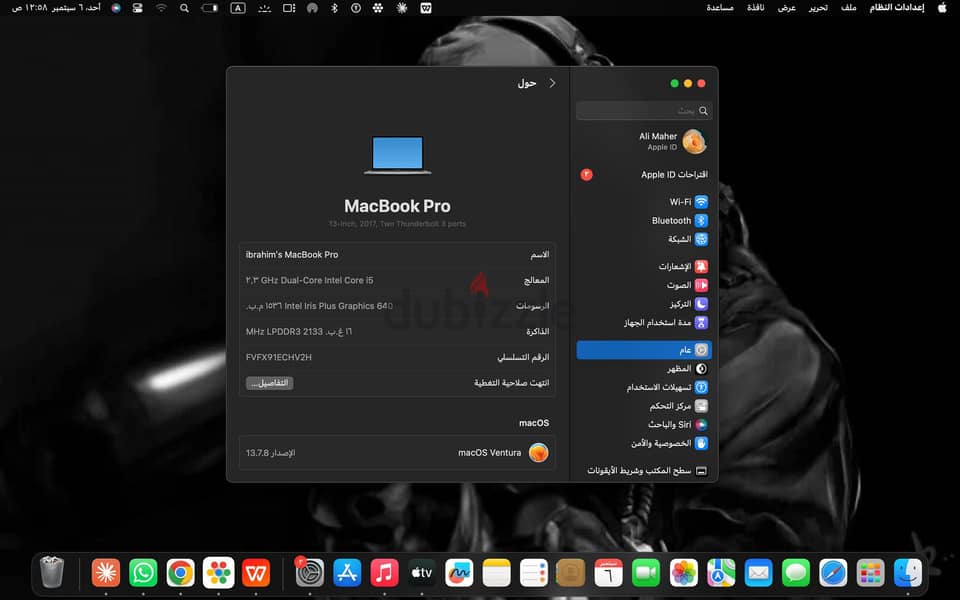
Task: Open the مساعدة help menu
Action: coord(720,7)
